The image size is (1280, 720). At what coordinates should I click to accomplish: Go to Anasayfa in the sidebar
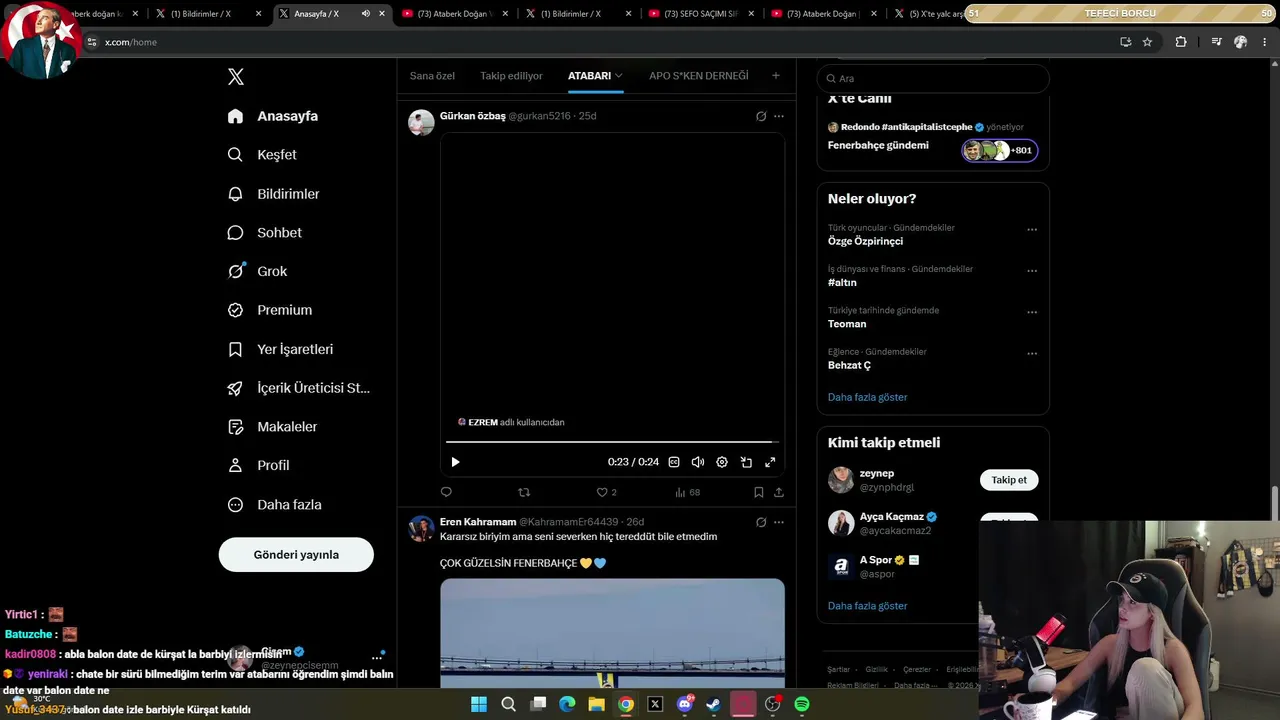tap(273, 116)
